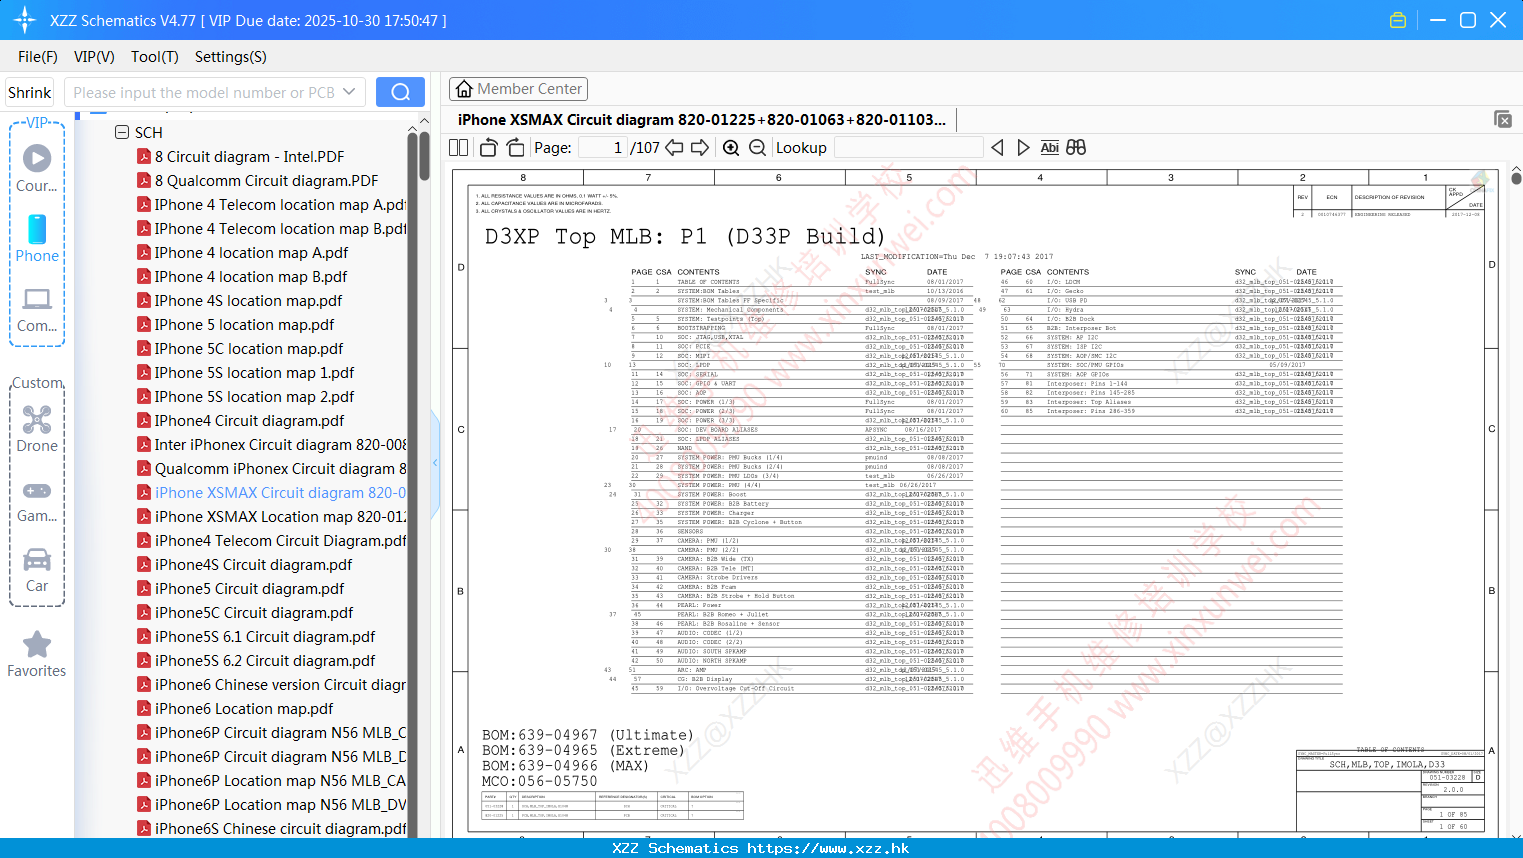Viewport: 1523px width, 858px height.
Task: Open the Drone category
Action: pyautogui.click(x=37, y=429)
